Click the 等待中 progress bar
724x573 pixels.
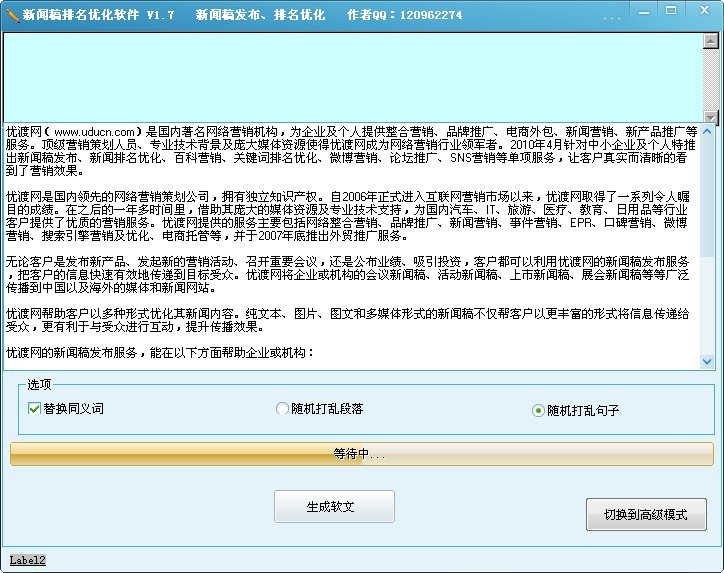(x=362, y=454)
